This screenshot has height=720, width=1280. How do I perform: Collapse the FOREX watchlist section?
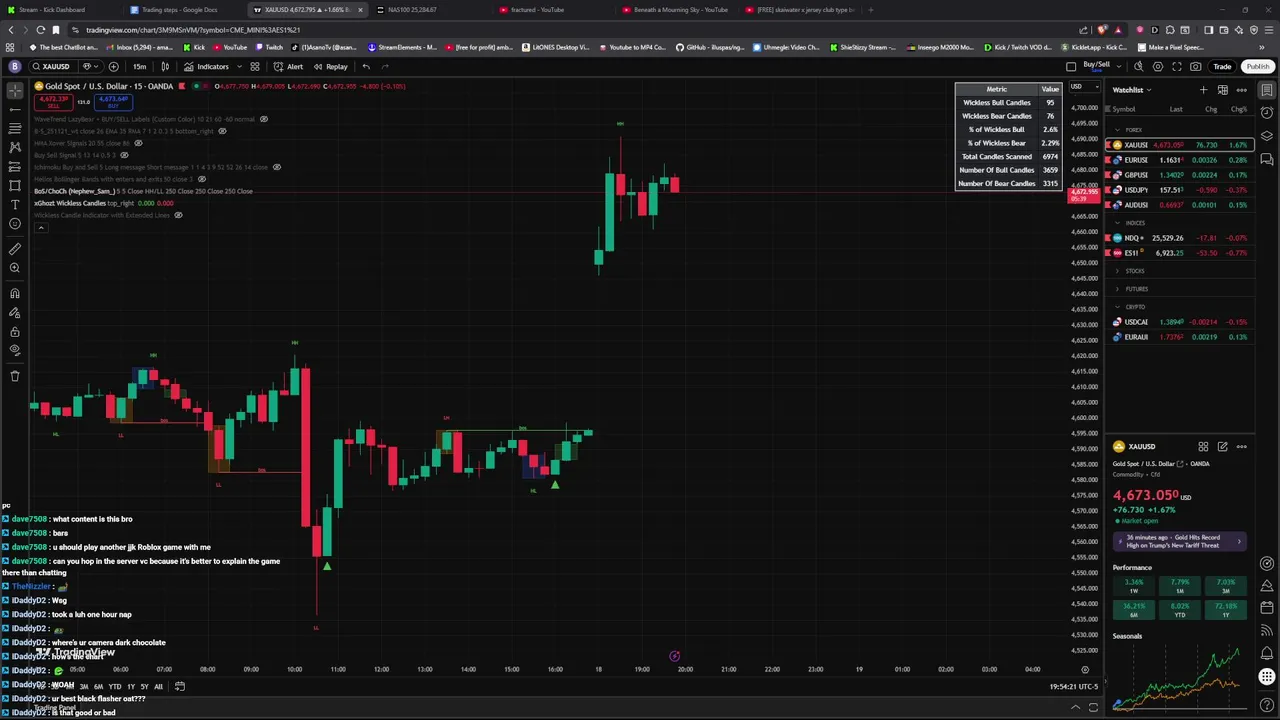tap(1117, 130)
